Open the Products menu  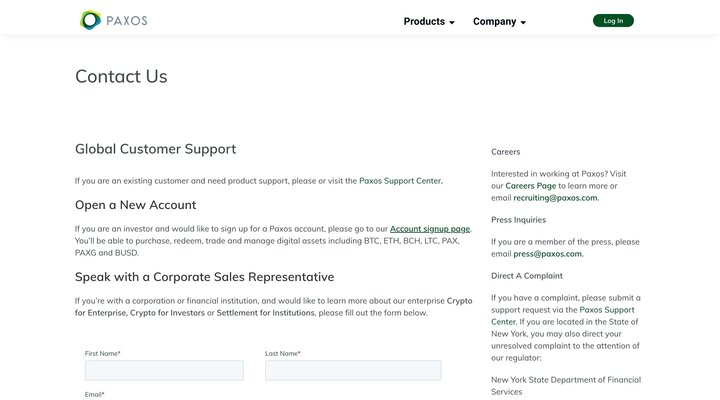pos(424,21)
